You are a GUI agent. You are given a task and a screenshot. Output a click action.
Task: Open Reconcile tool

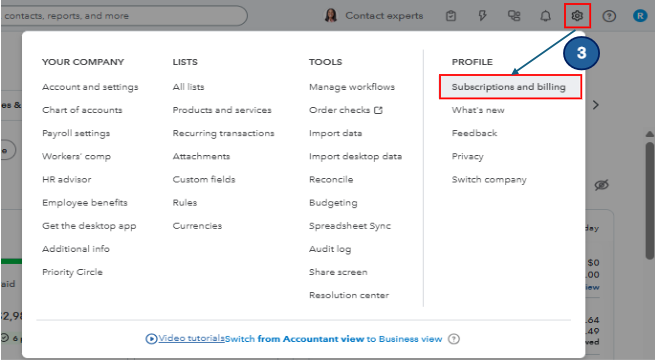click(331, 180)
